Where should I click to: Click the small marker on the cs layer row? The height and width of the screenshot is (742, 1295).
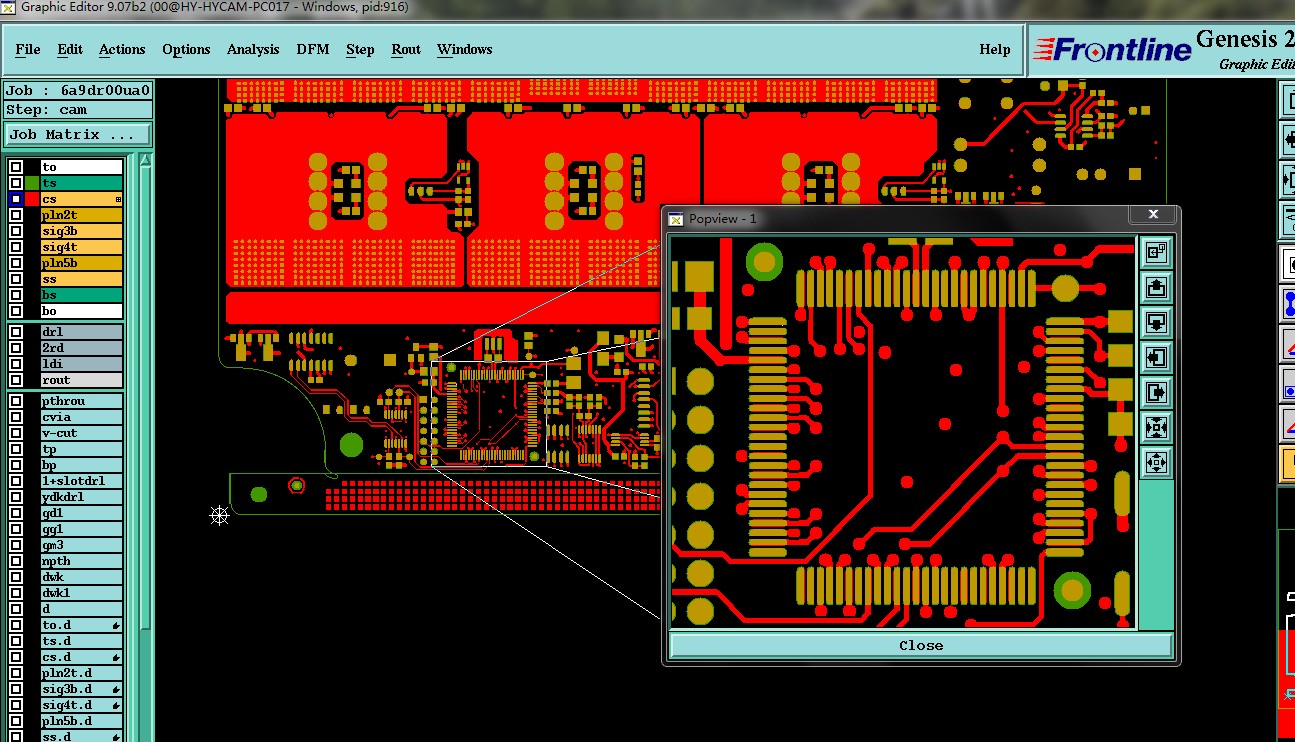click(x=118, y=200)
